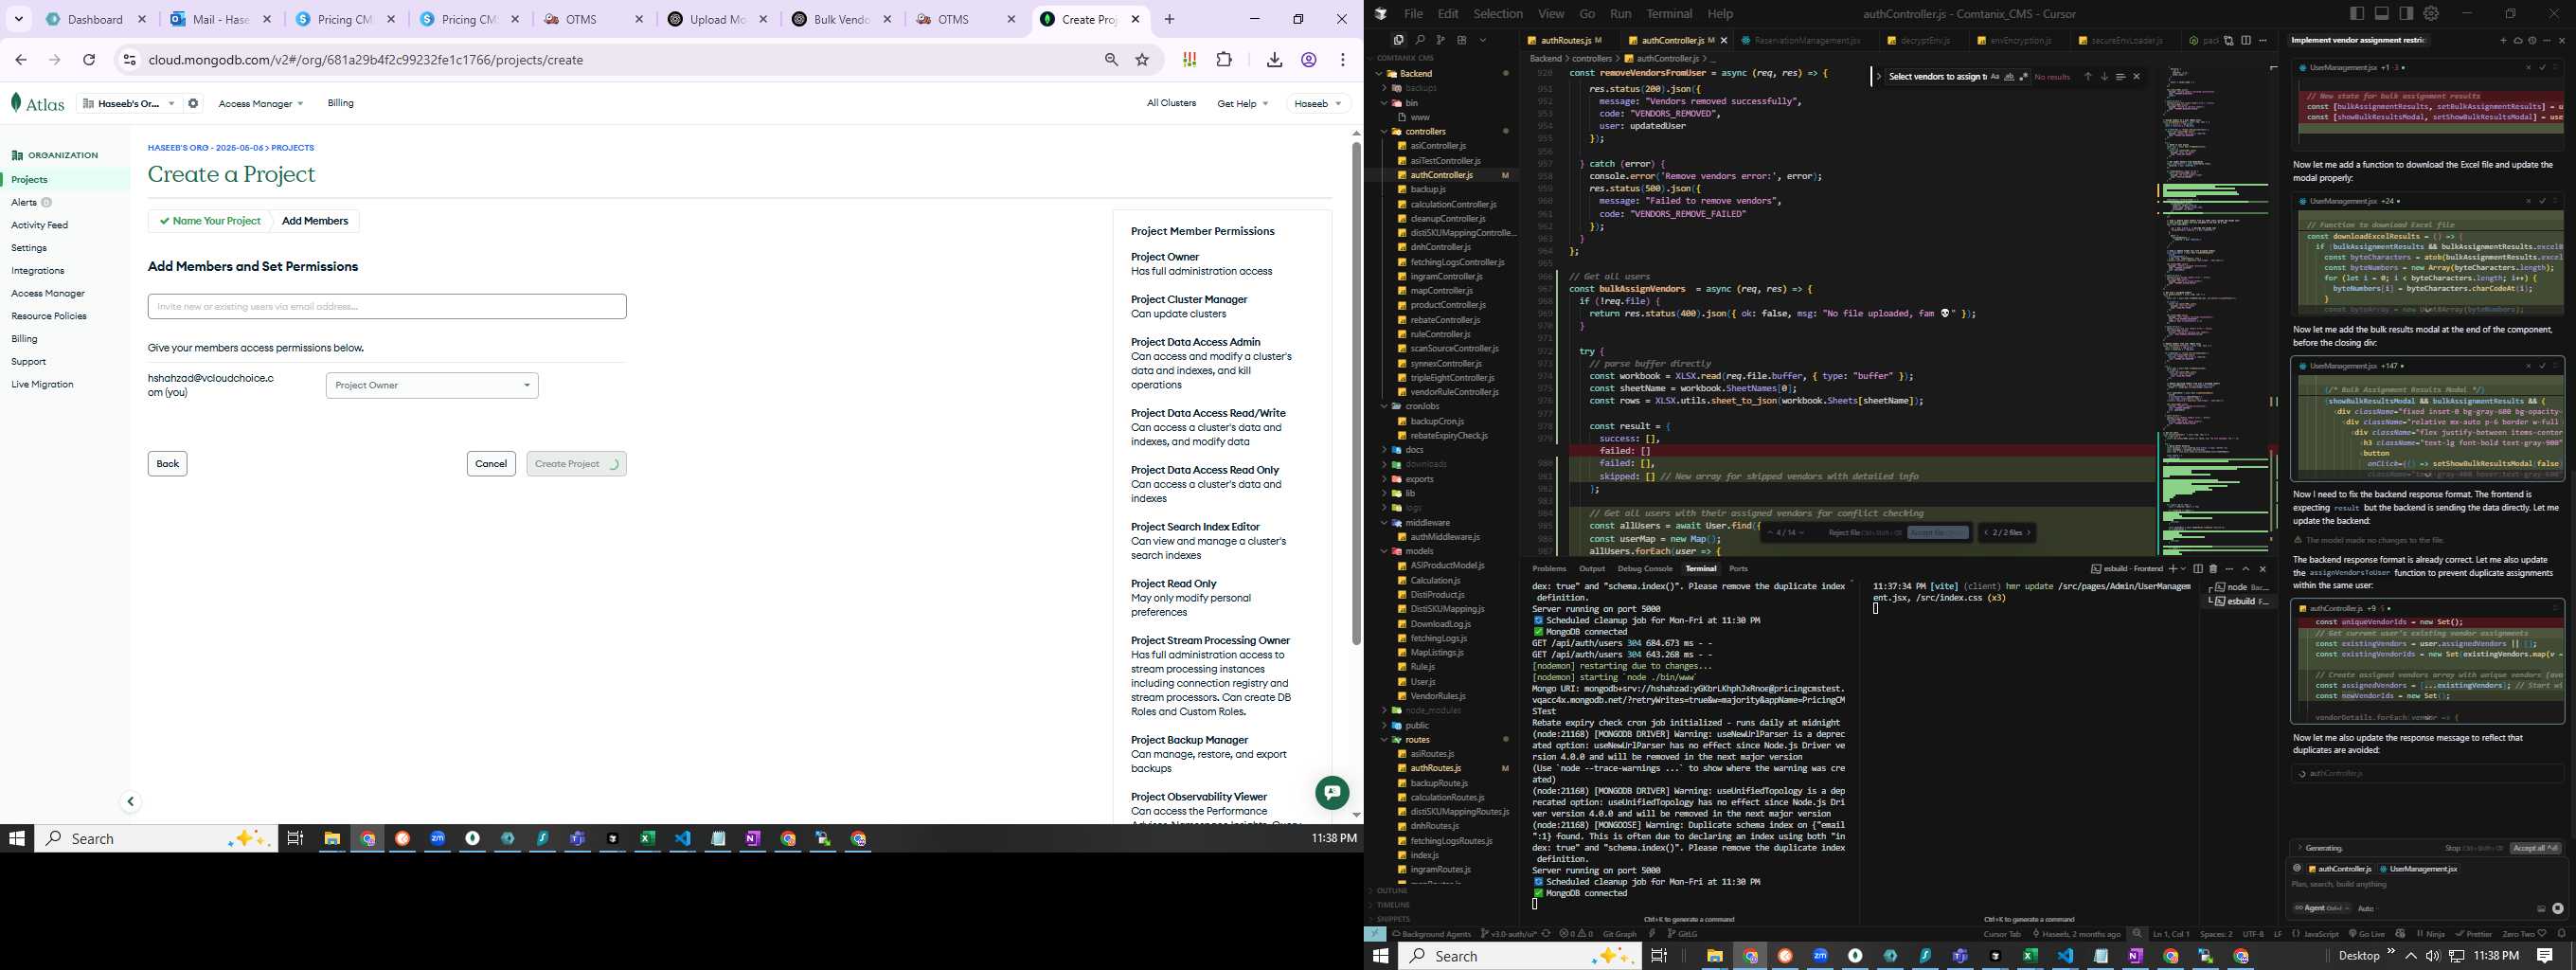Image resolution: width=2576 pixels, height=970 pixels.
Task: Toggle Use Regular Expression in find widget
Action: [2023, 77]
